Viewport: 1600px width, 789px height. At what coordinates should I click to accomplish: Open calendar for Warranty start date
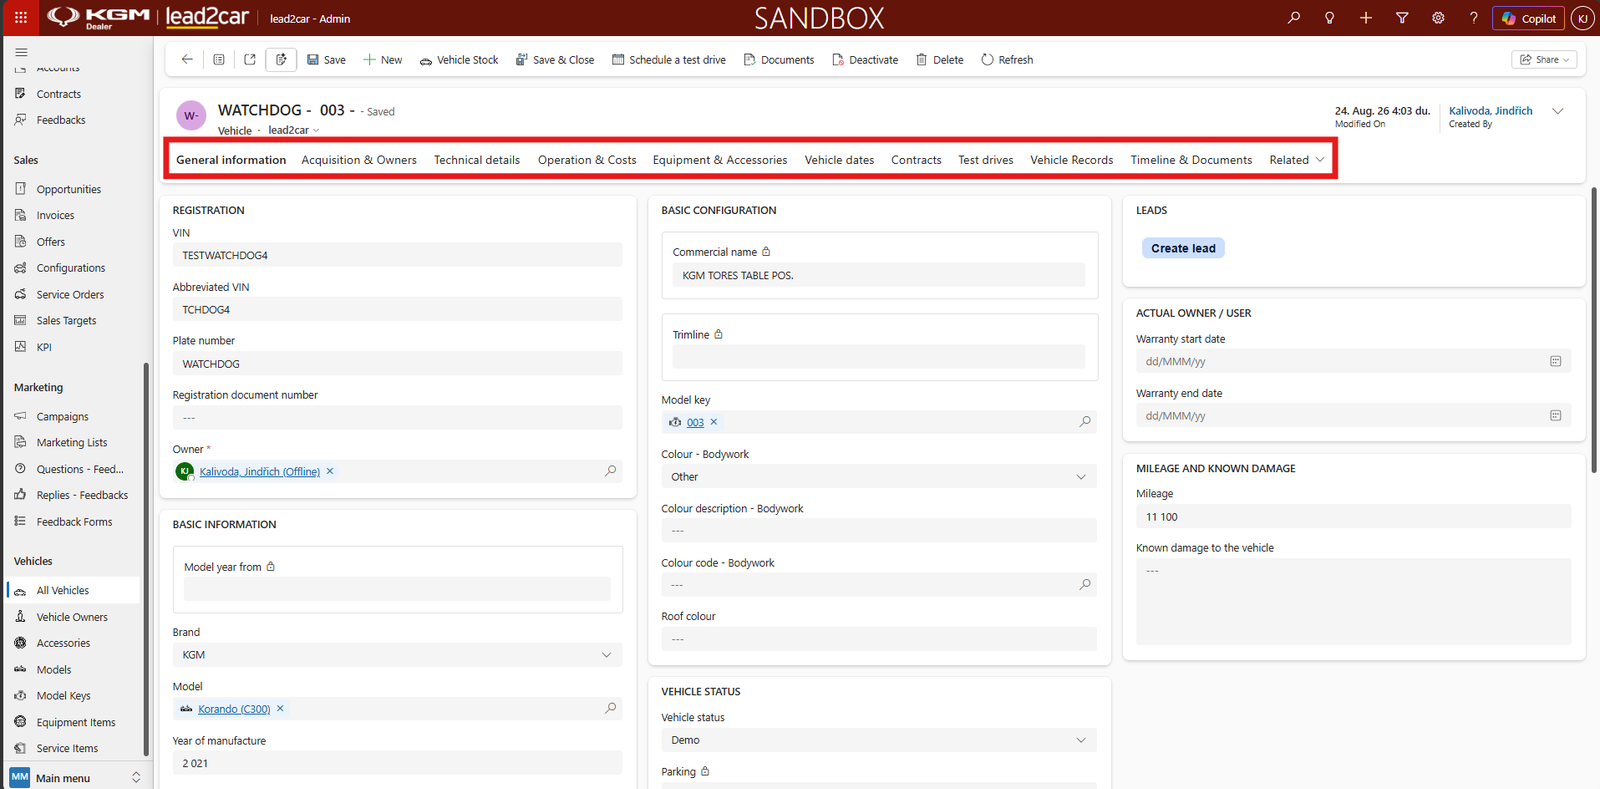coord(1555,361)
